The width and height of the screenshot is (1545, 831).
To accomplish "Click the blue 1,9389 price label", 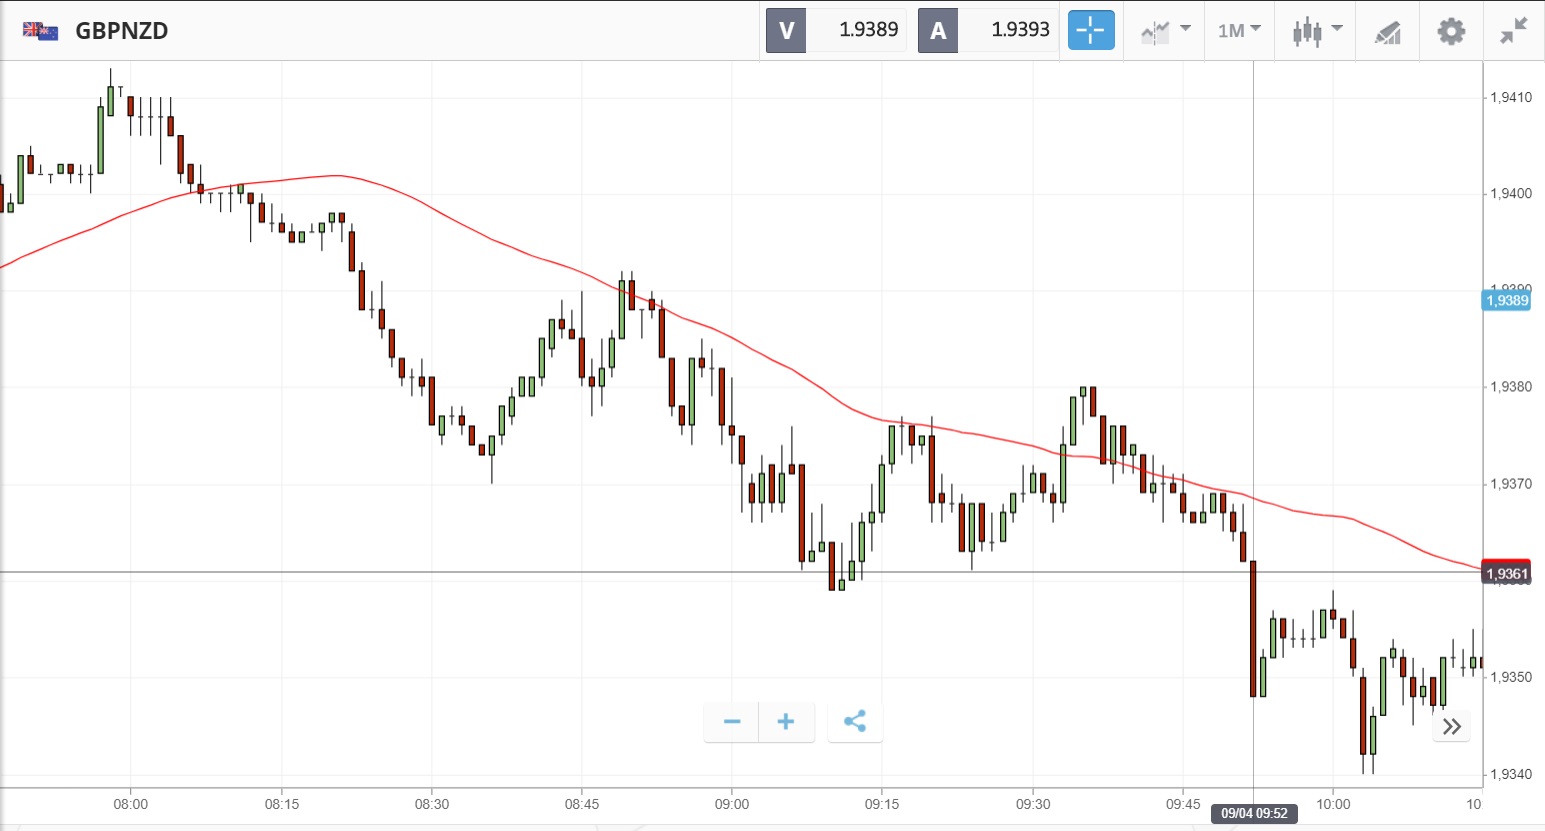I will click(x=1506, y=300).
